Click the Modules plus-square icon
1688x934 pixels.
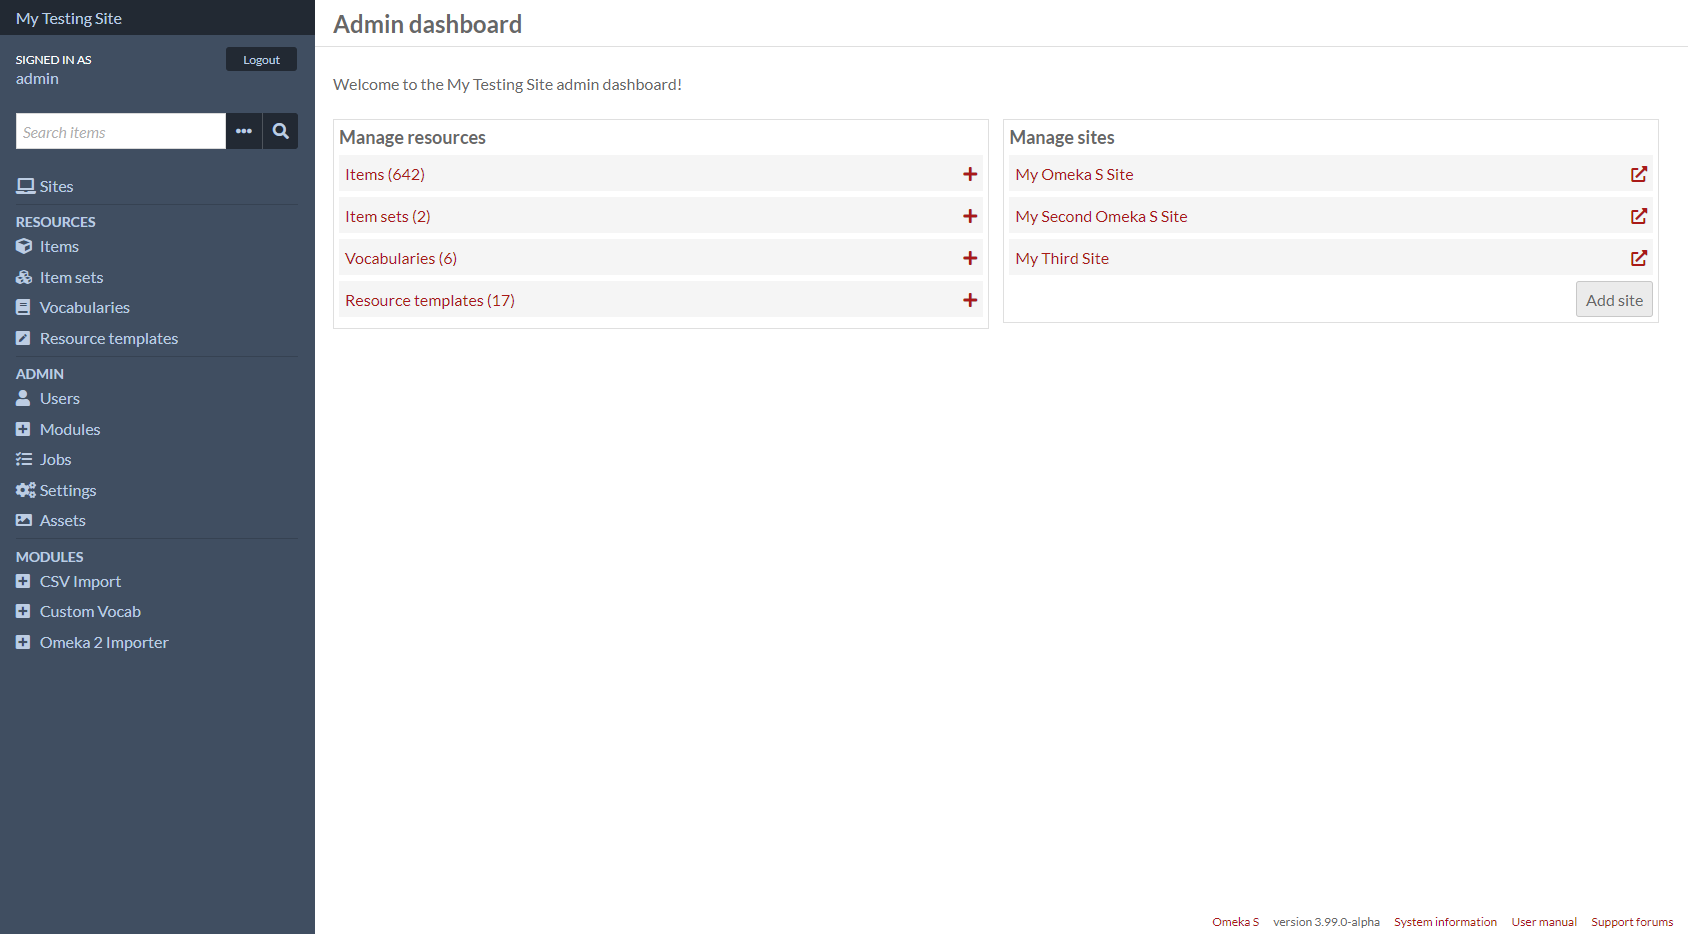point(23,429)
